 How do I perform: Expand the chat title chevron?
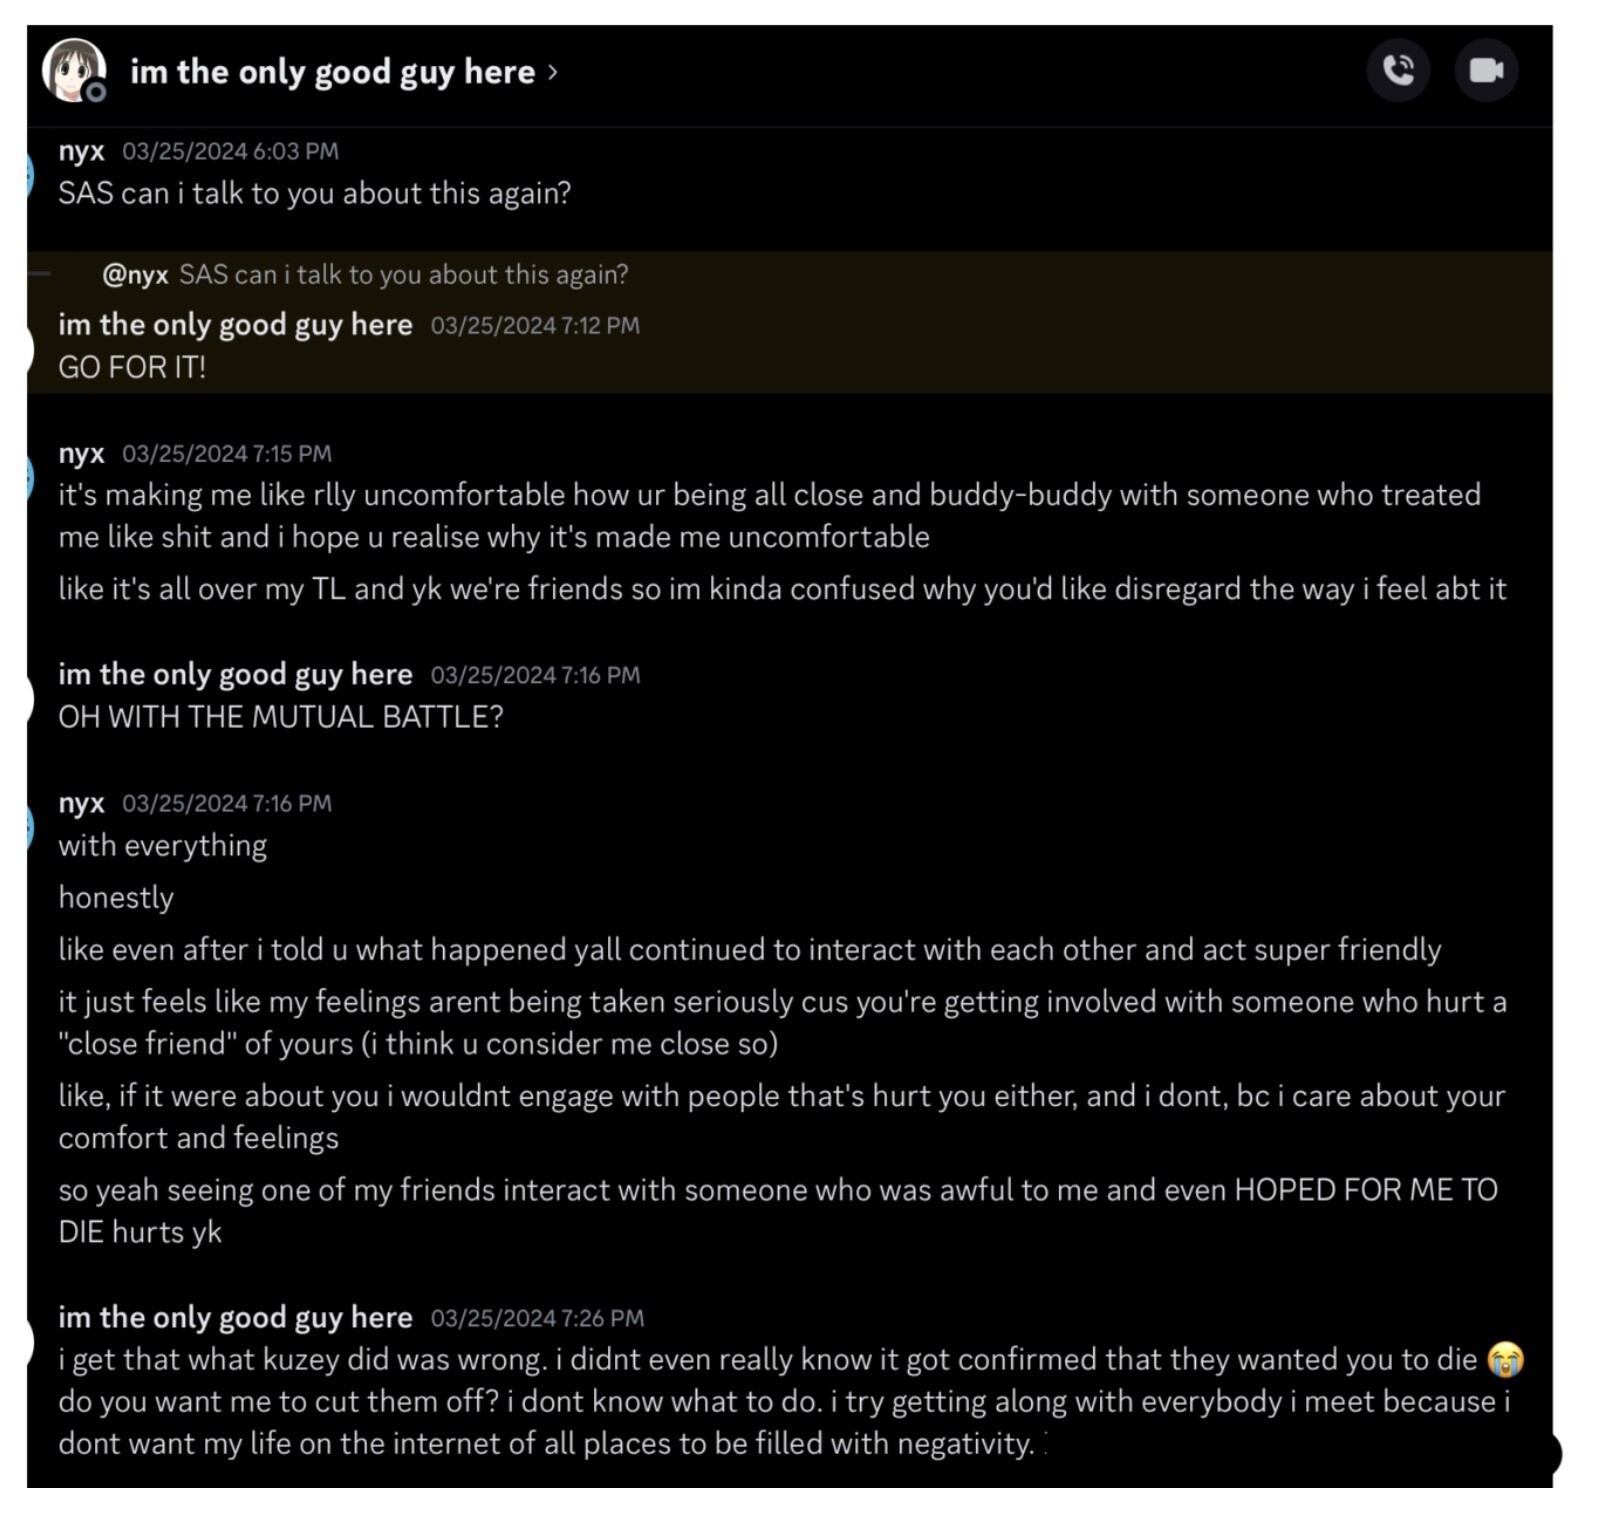click(x=552, y=72)
